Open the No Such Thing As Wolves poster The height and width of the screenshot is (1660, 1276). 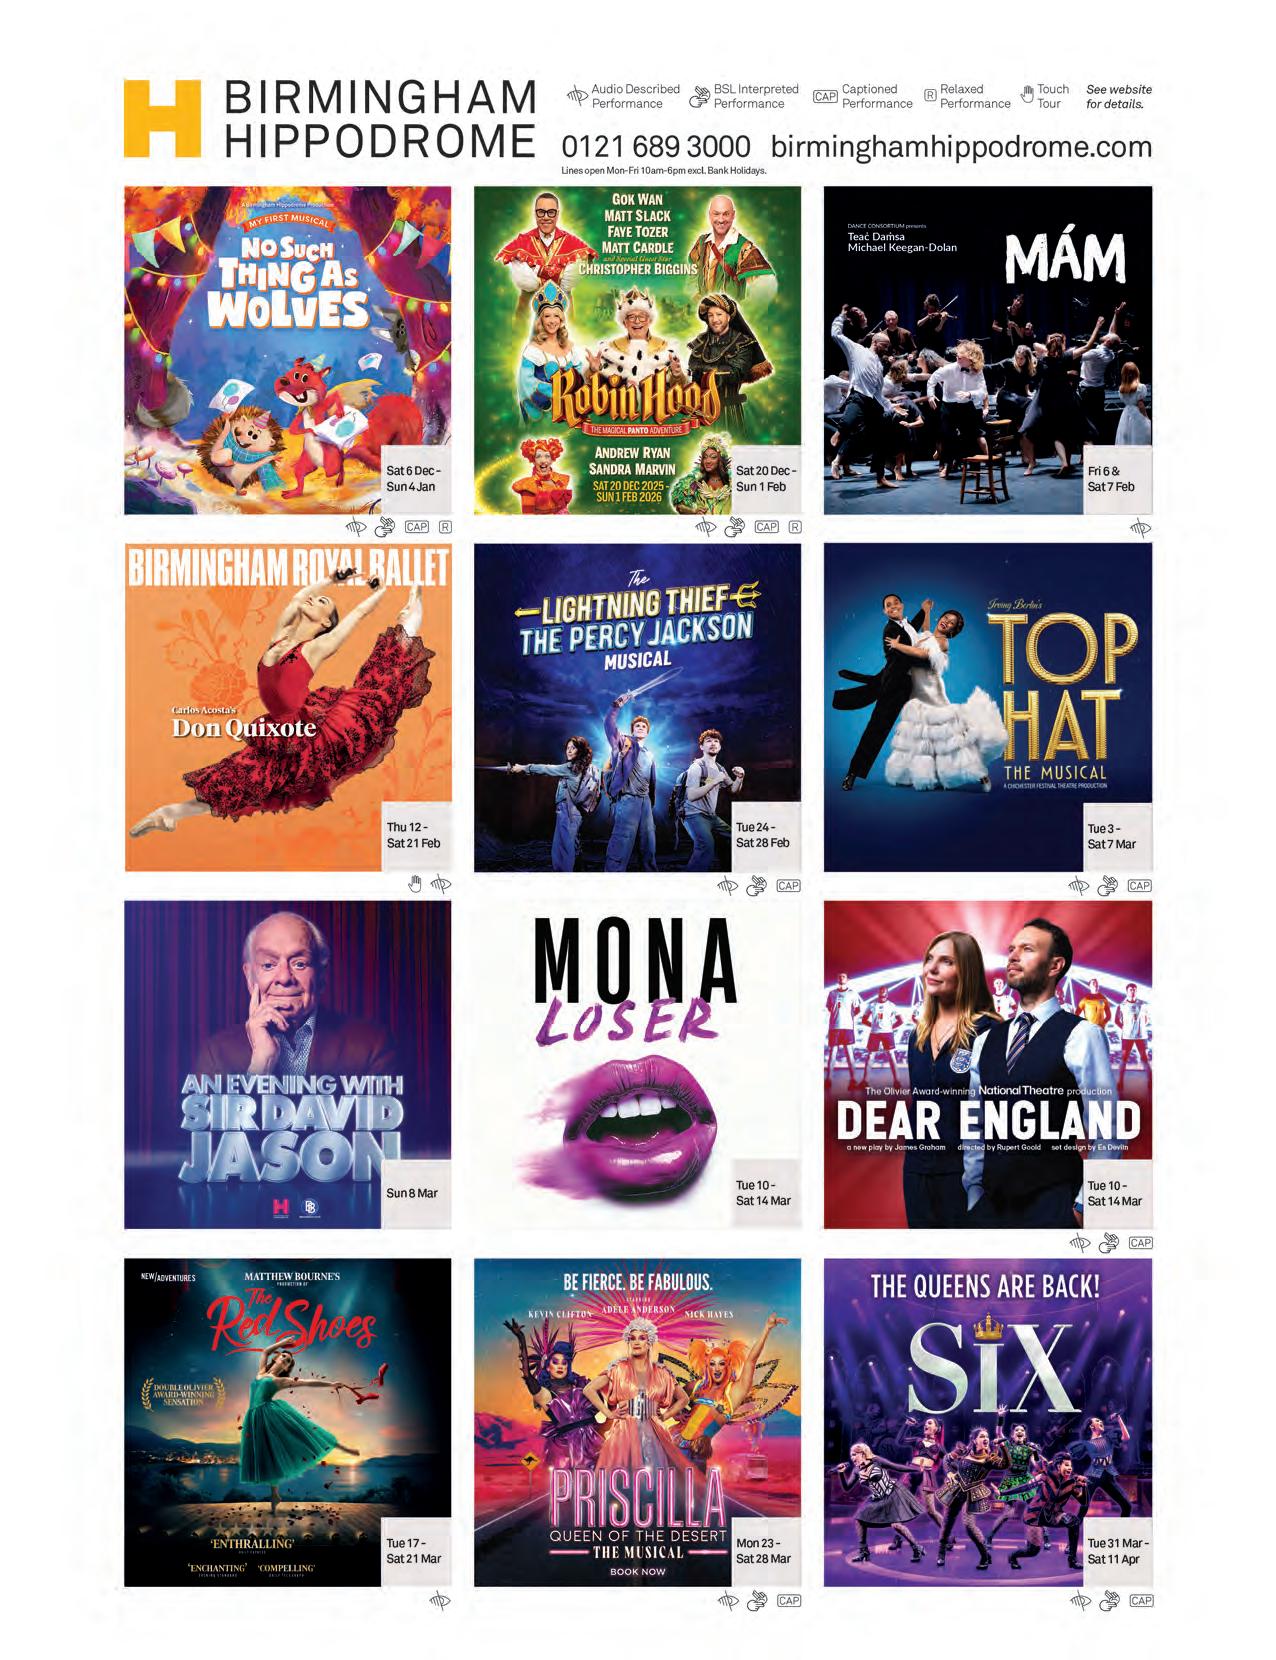coord(287,350)
